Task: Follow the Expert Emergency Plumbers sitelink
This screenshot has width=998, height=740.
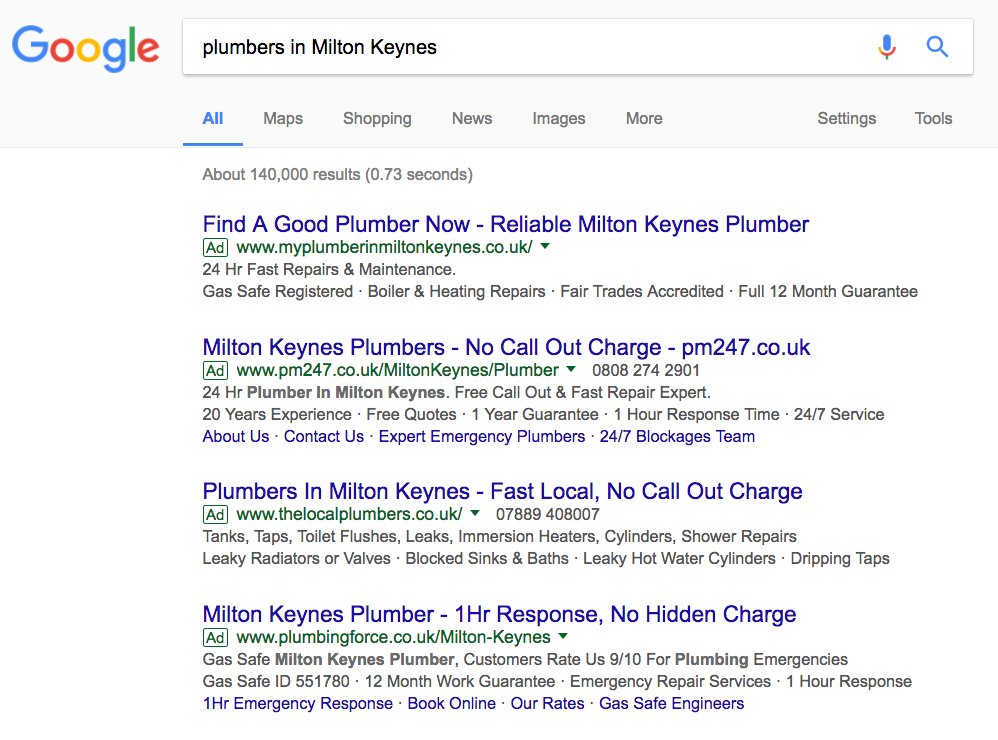Action: coord(481,436)
